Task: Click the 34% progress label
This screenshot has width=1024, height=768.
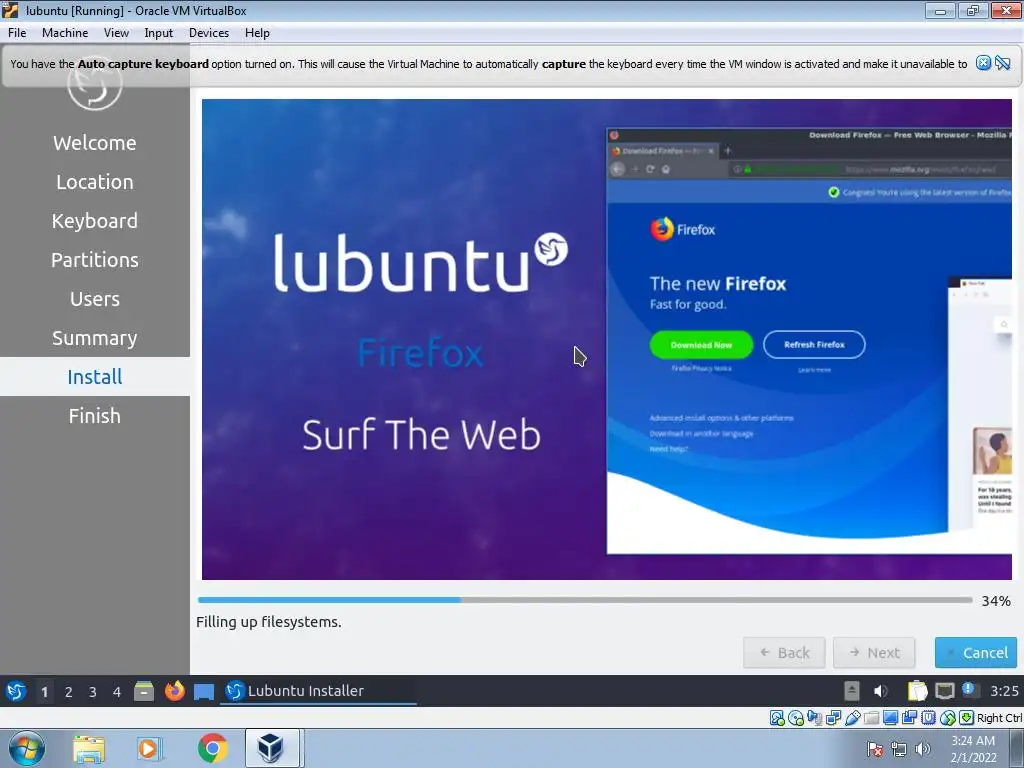Action: [996, 601]
